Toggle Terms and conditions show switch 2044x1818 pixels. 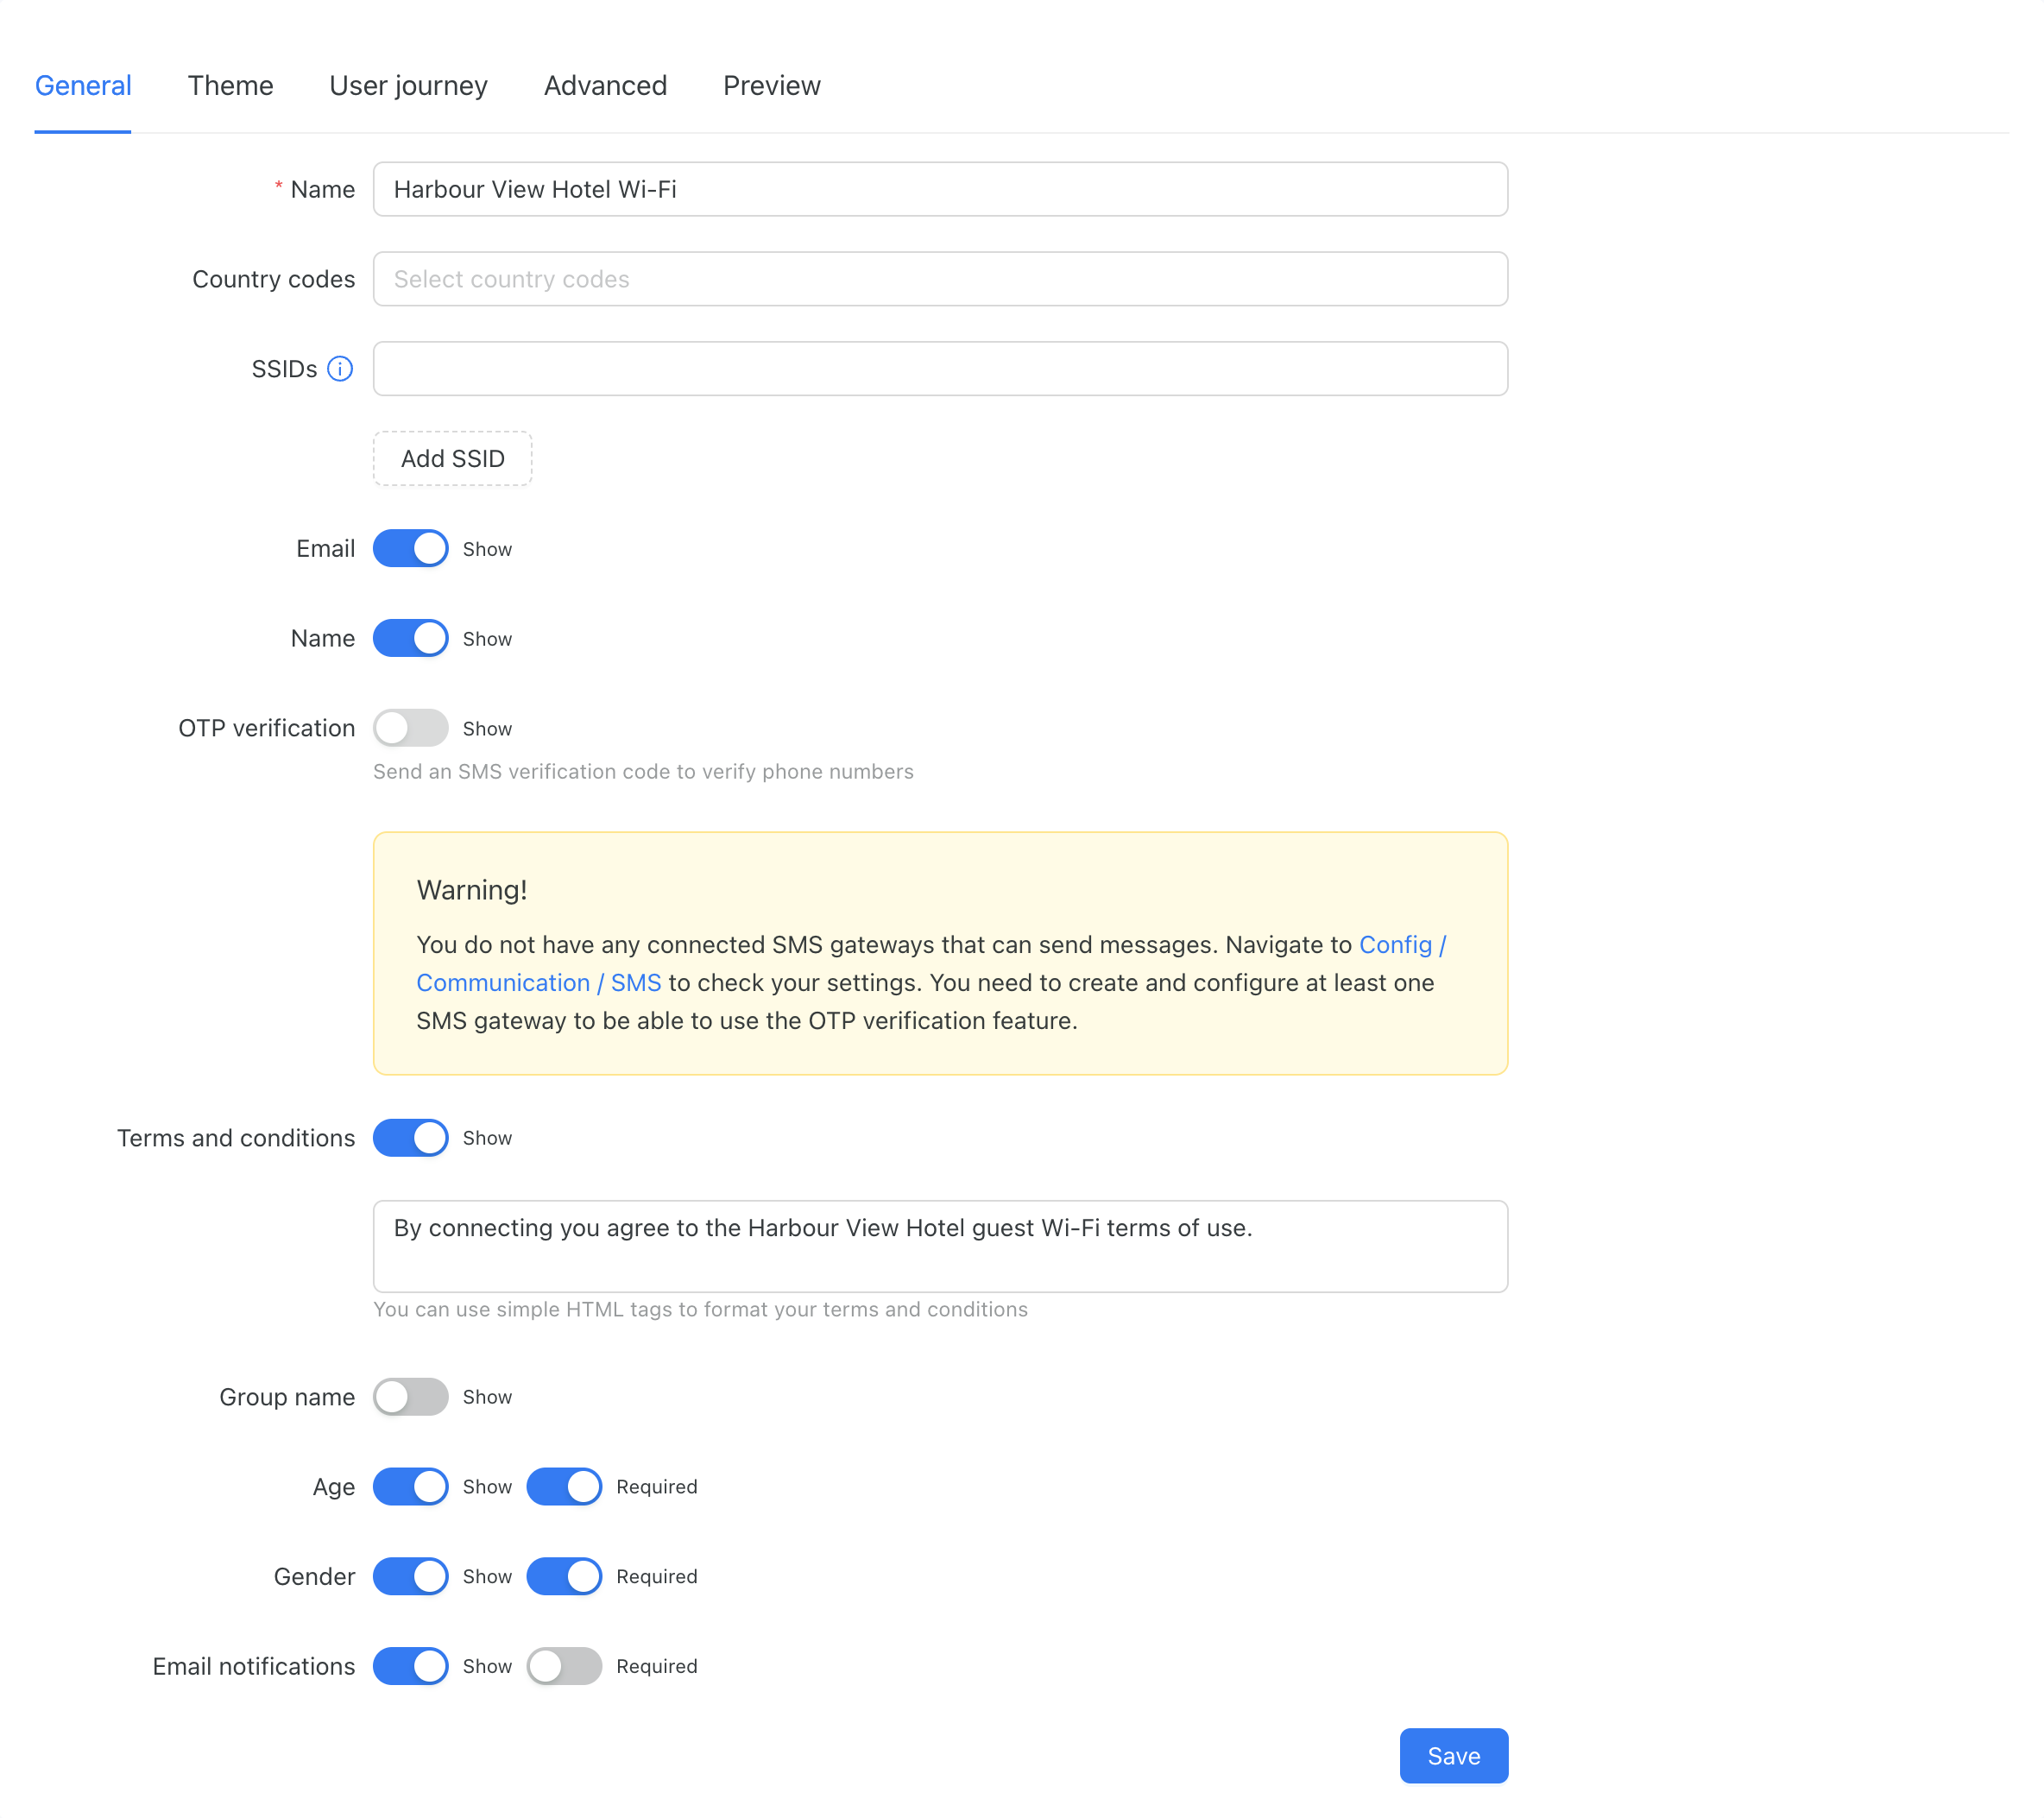point(410,1138)
